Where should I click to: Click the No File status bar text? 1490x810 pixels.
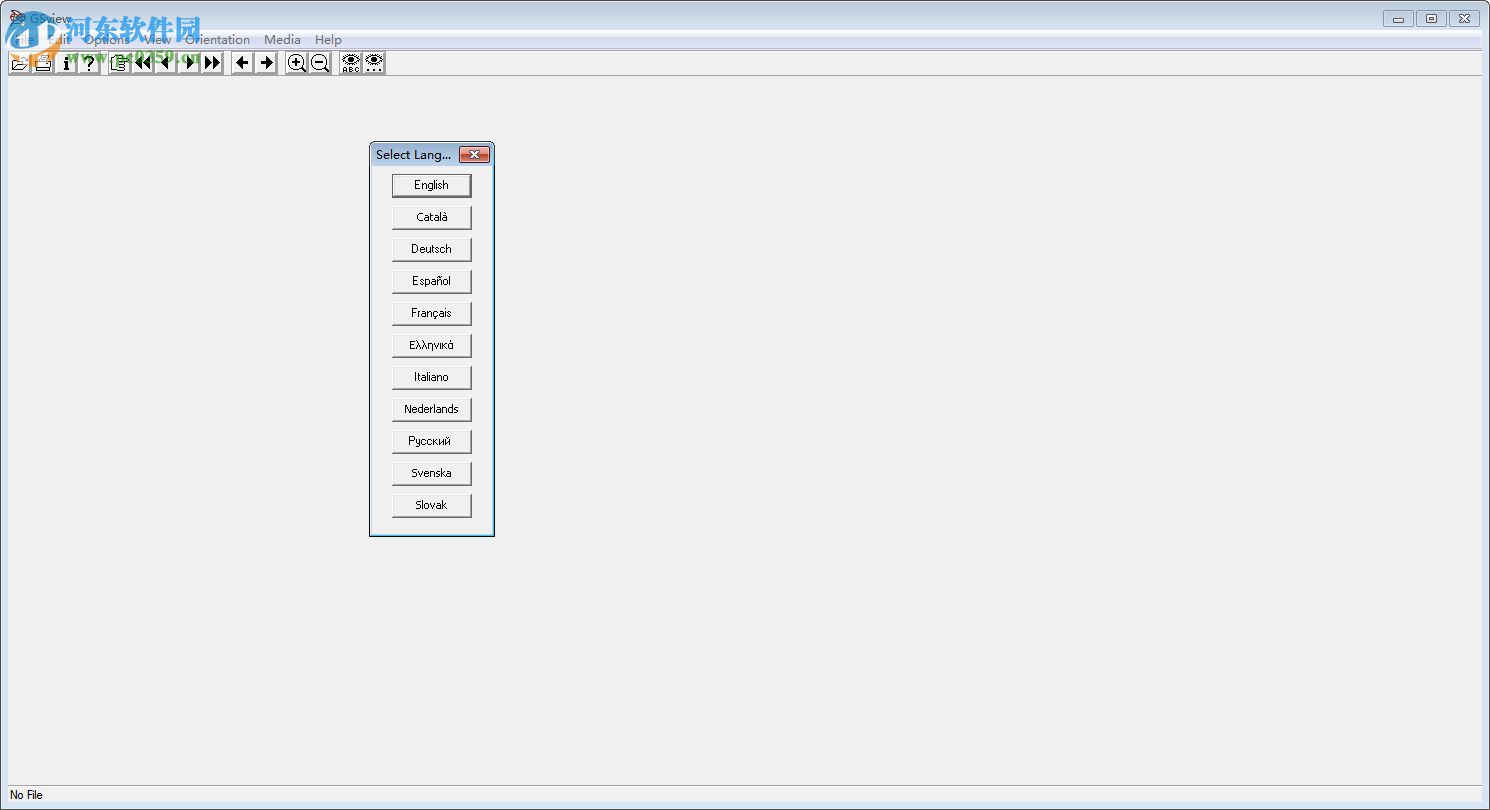(x=25, y=795)
